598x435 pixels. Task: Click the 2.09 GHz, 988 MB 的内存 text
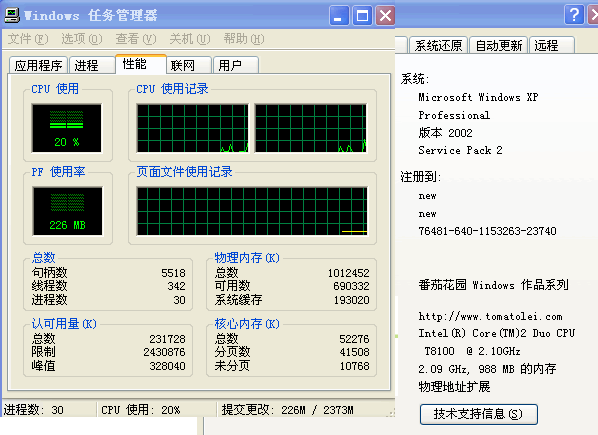(487, 369)
